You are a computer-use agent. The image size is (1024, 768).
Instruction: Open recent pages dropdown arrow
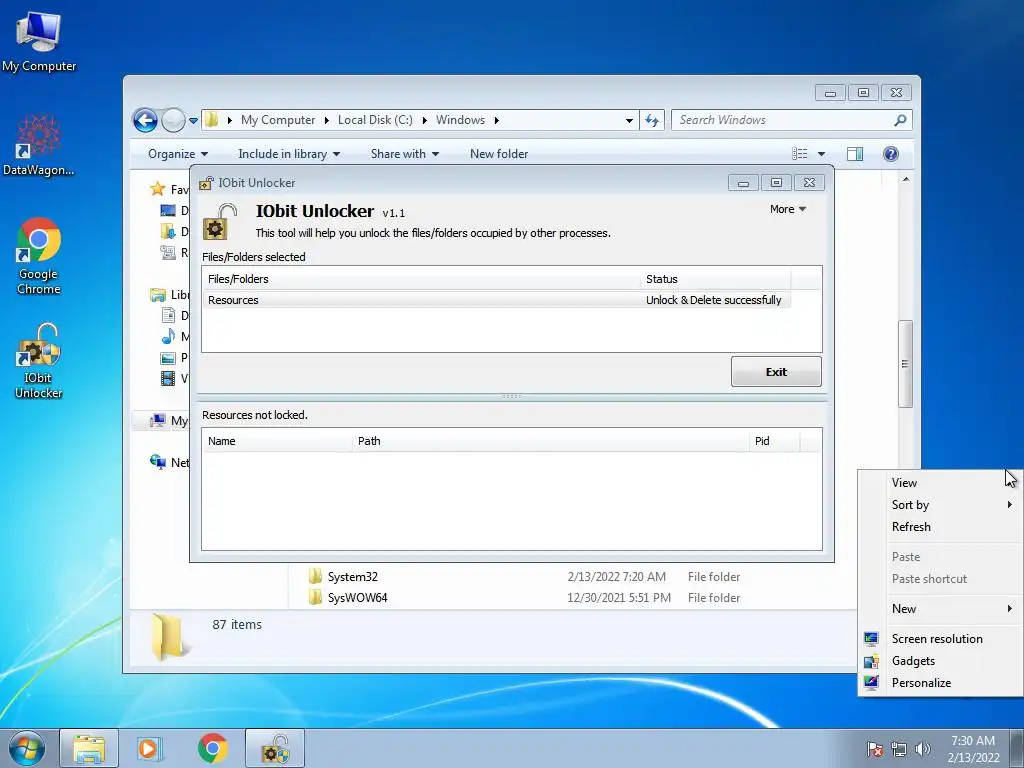193,121
